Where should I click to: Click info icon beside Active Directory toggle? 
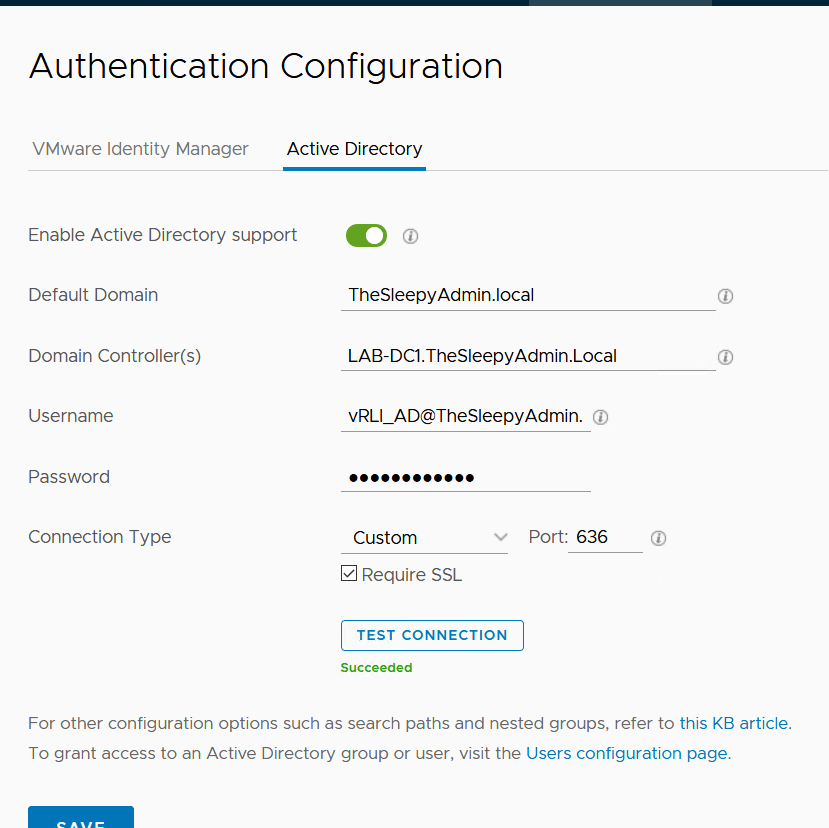click(x=410, y=236)
